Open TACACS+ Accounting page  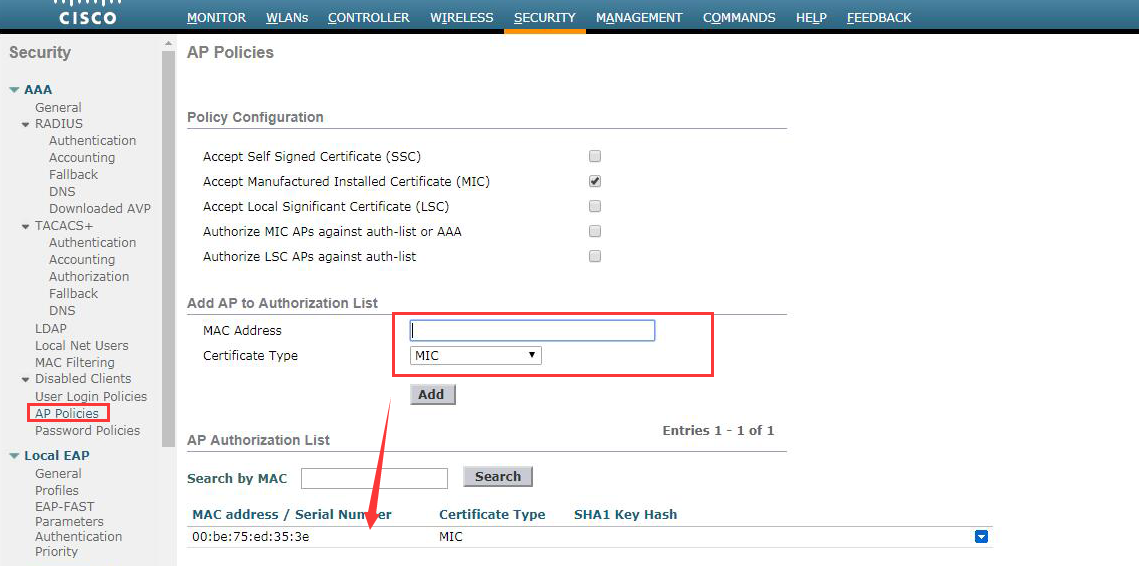coord(82,259)
